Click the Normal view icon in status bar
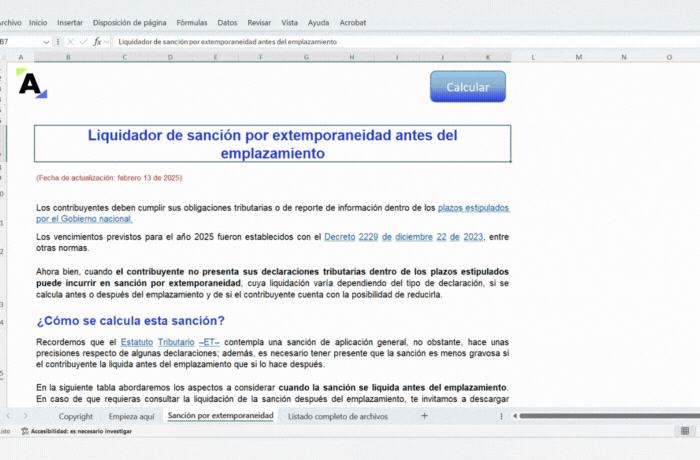This screenshot has width=700, height=460. pos(685,431)
